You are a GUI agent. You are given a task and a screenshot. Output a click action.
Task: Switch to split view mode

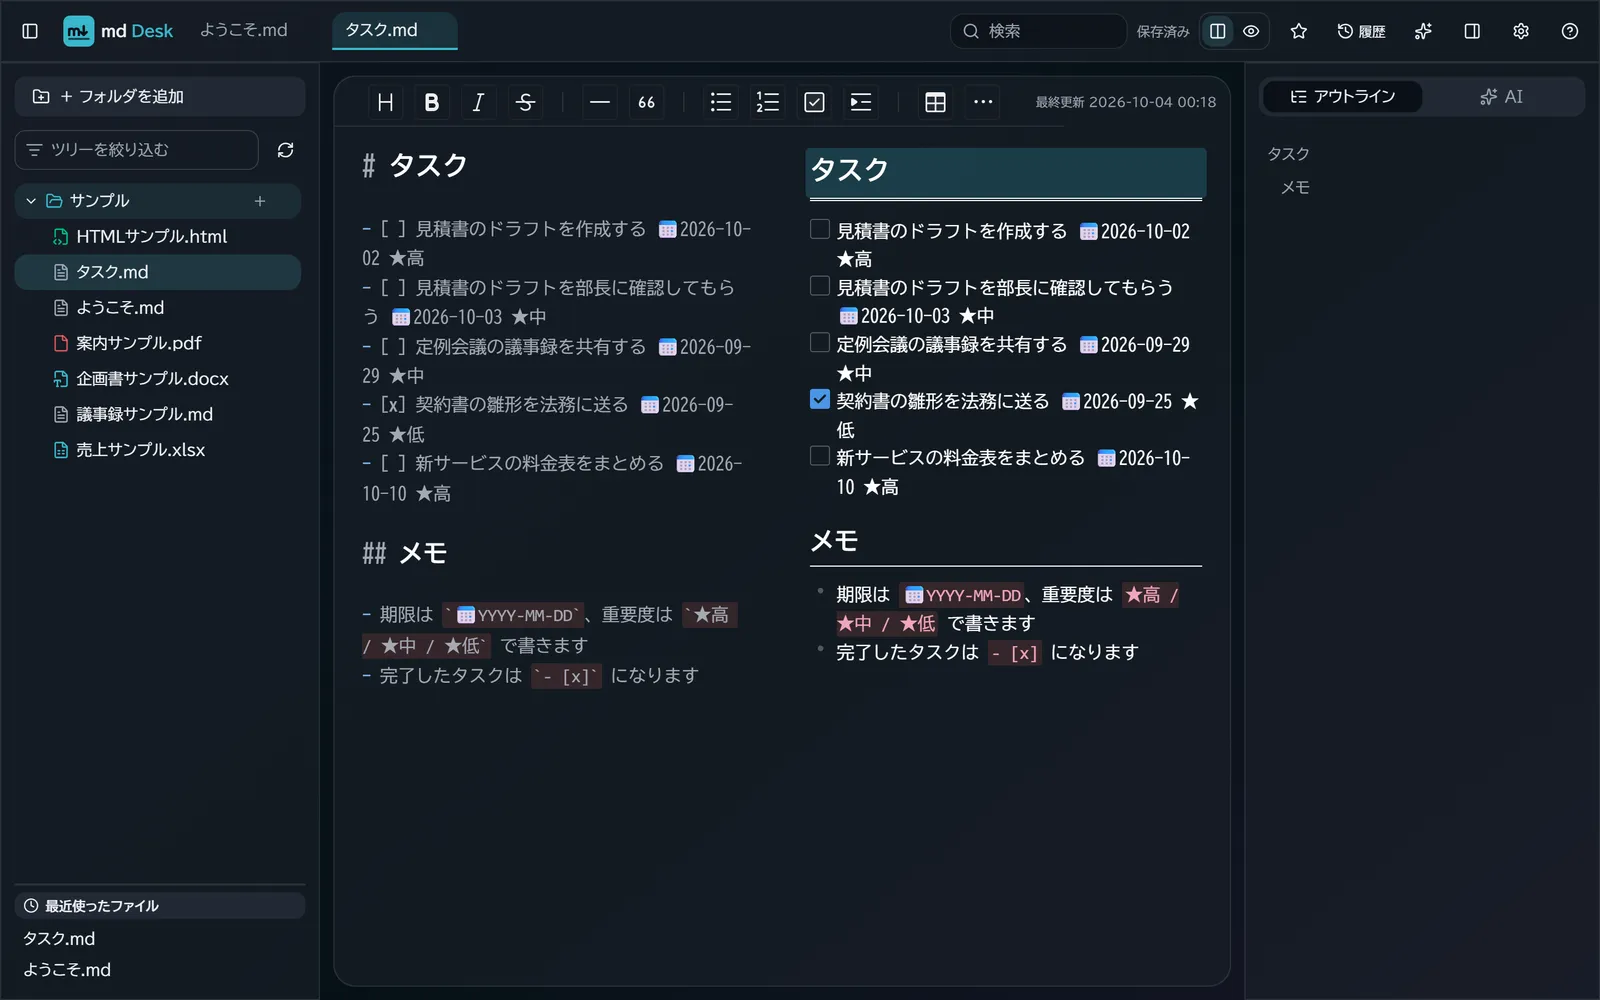[x=1218, y=31]
